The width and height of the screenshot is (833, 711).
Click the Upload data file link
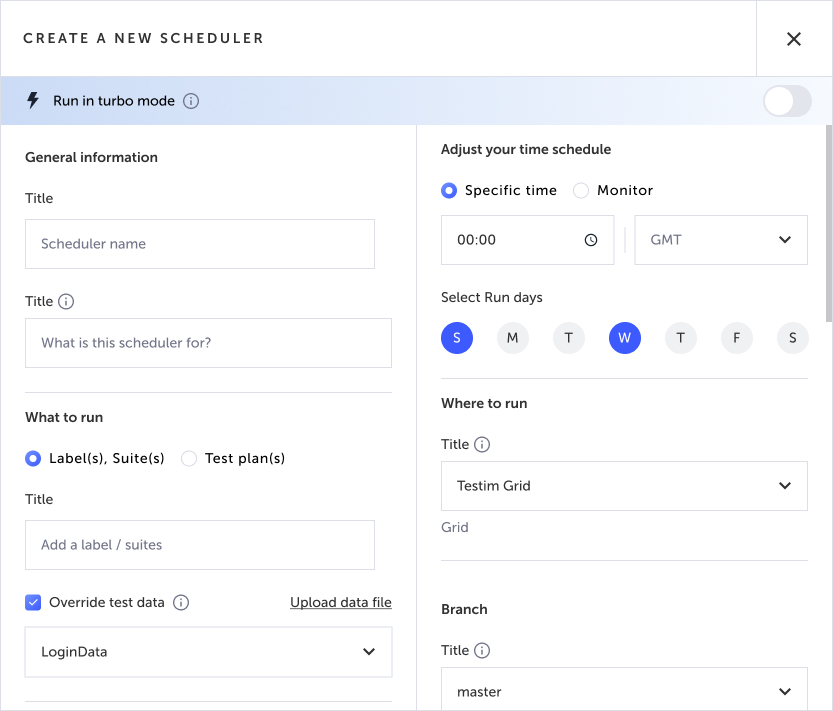pos(341,602)
